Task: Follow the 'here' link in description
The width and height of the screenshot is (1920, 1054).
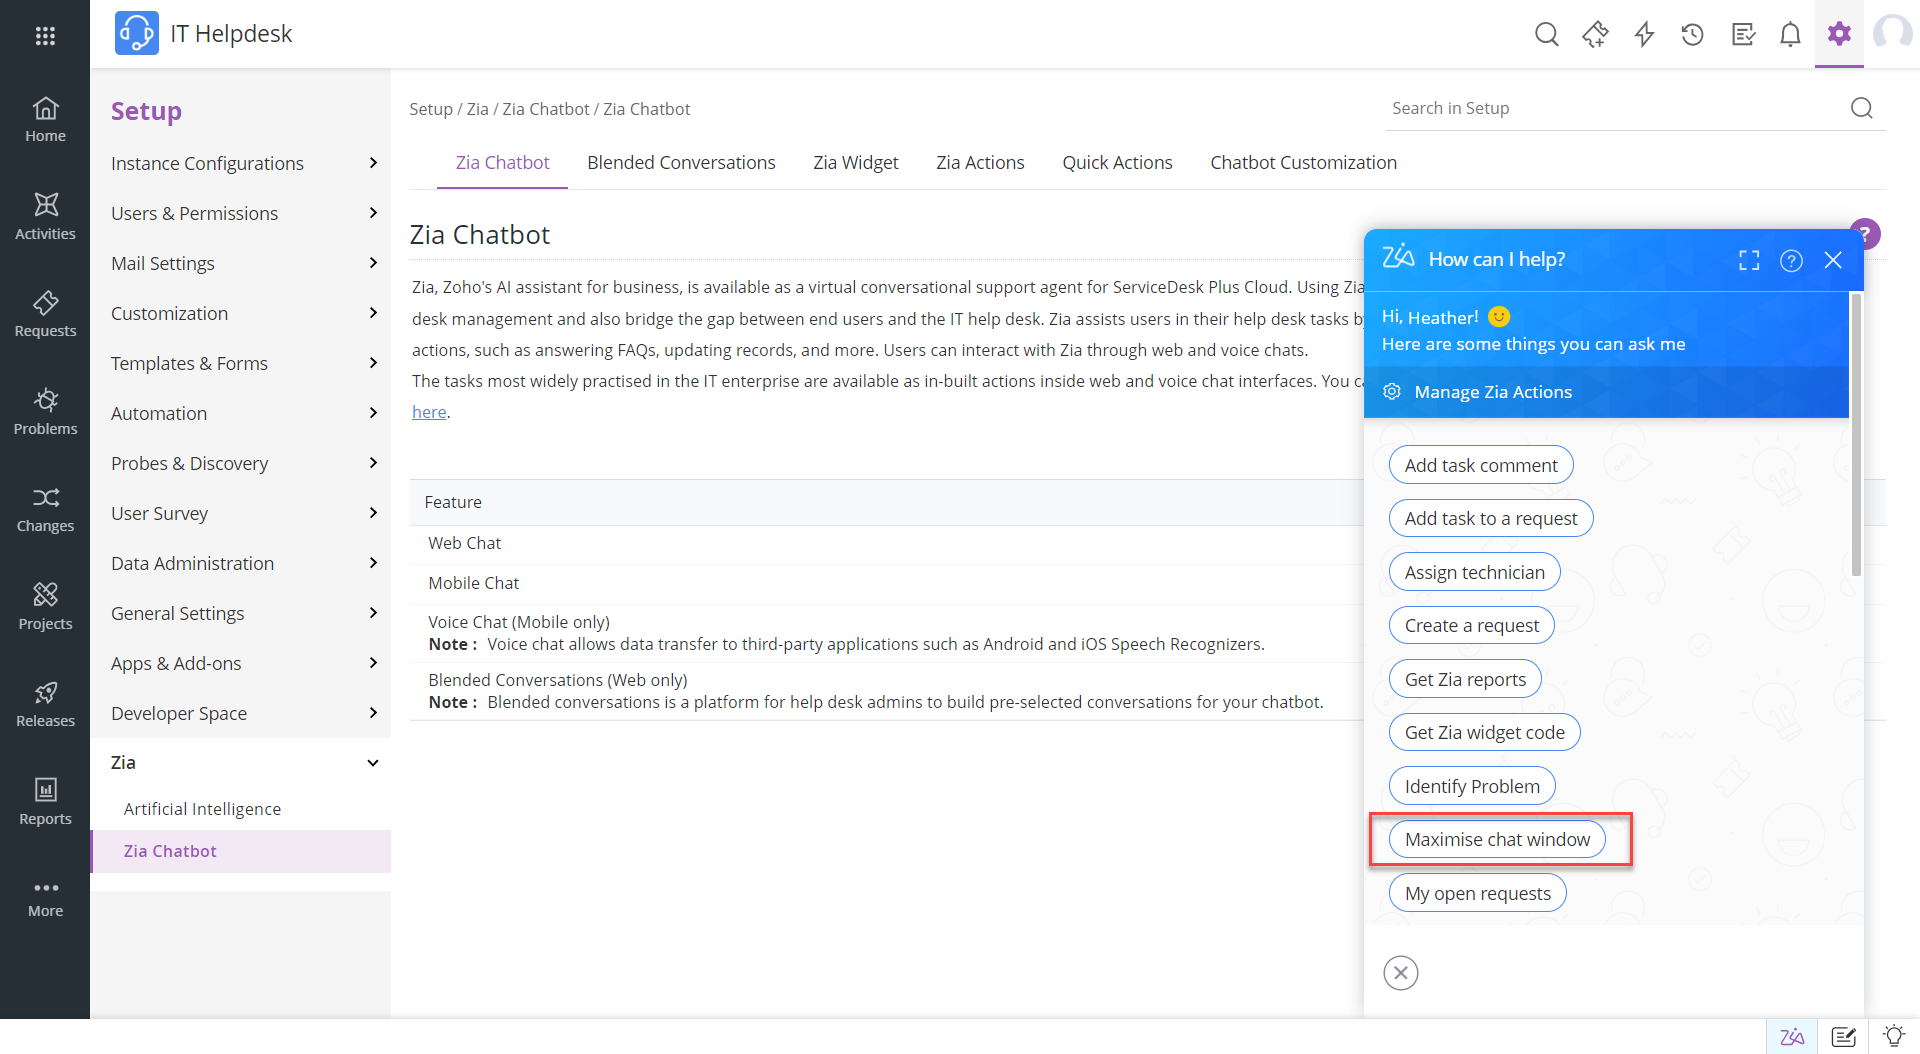Action: [429, 412]
